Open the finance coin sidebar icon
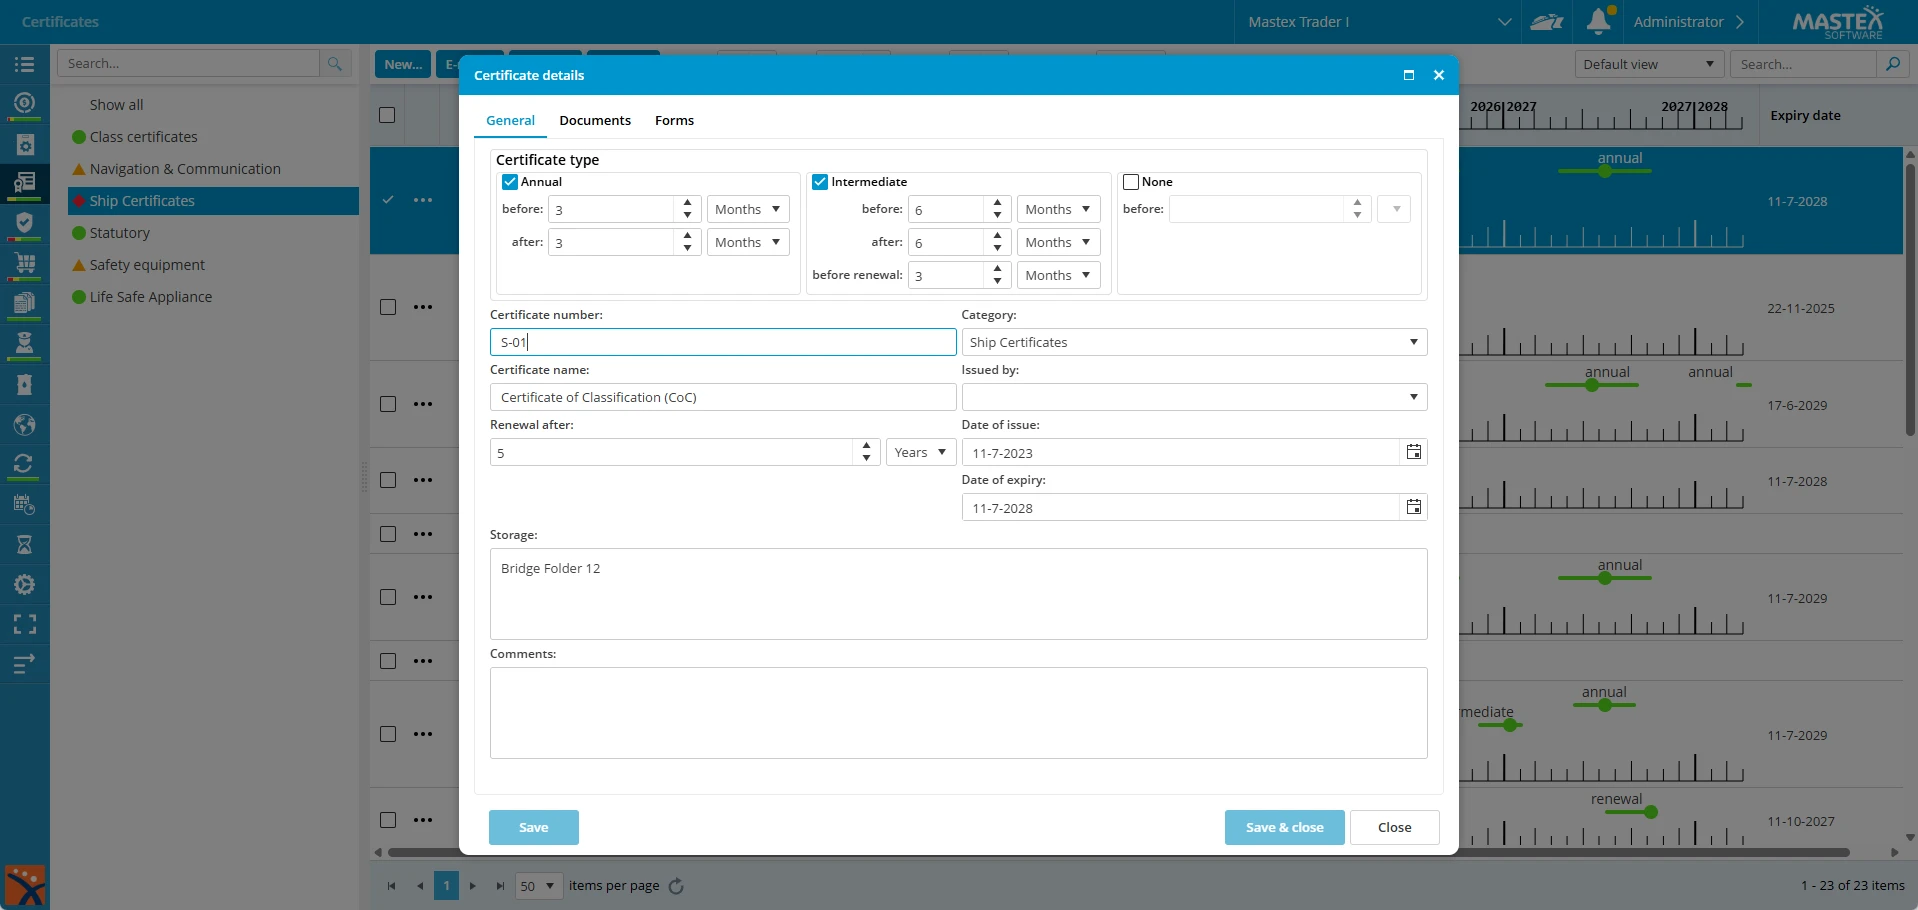 [x=24, y=103]
